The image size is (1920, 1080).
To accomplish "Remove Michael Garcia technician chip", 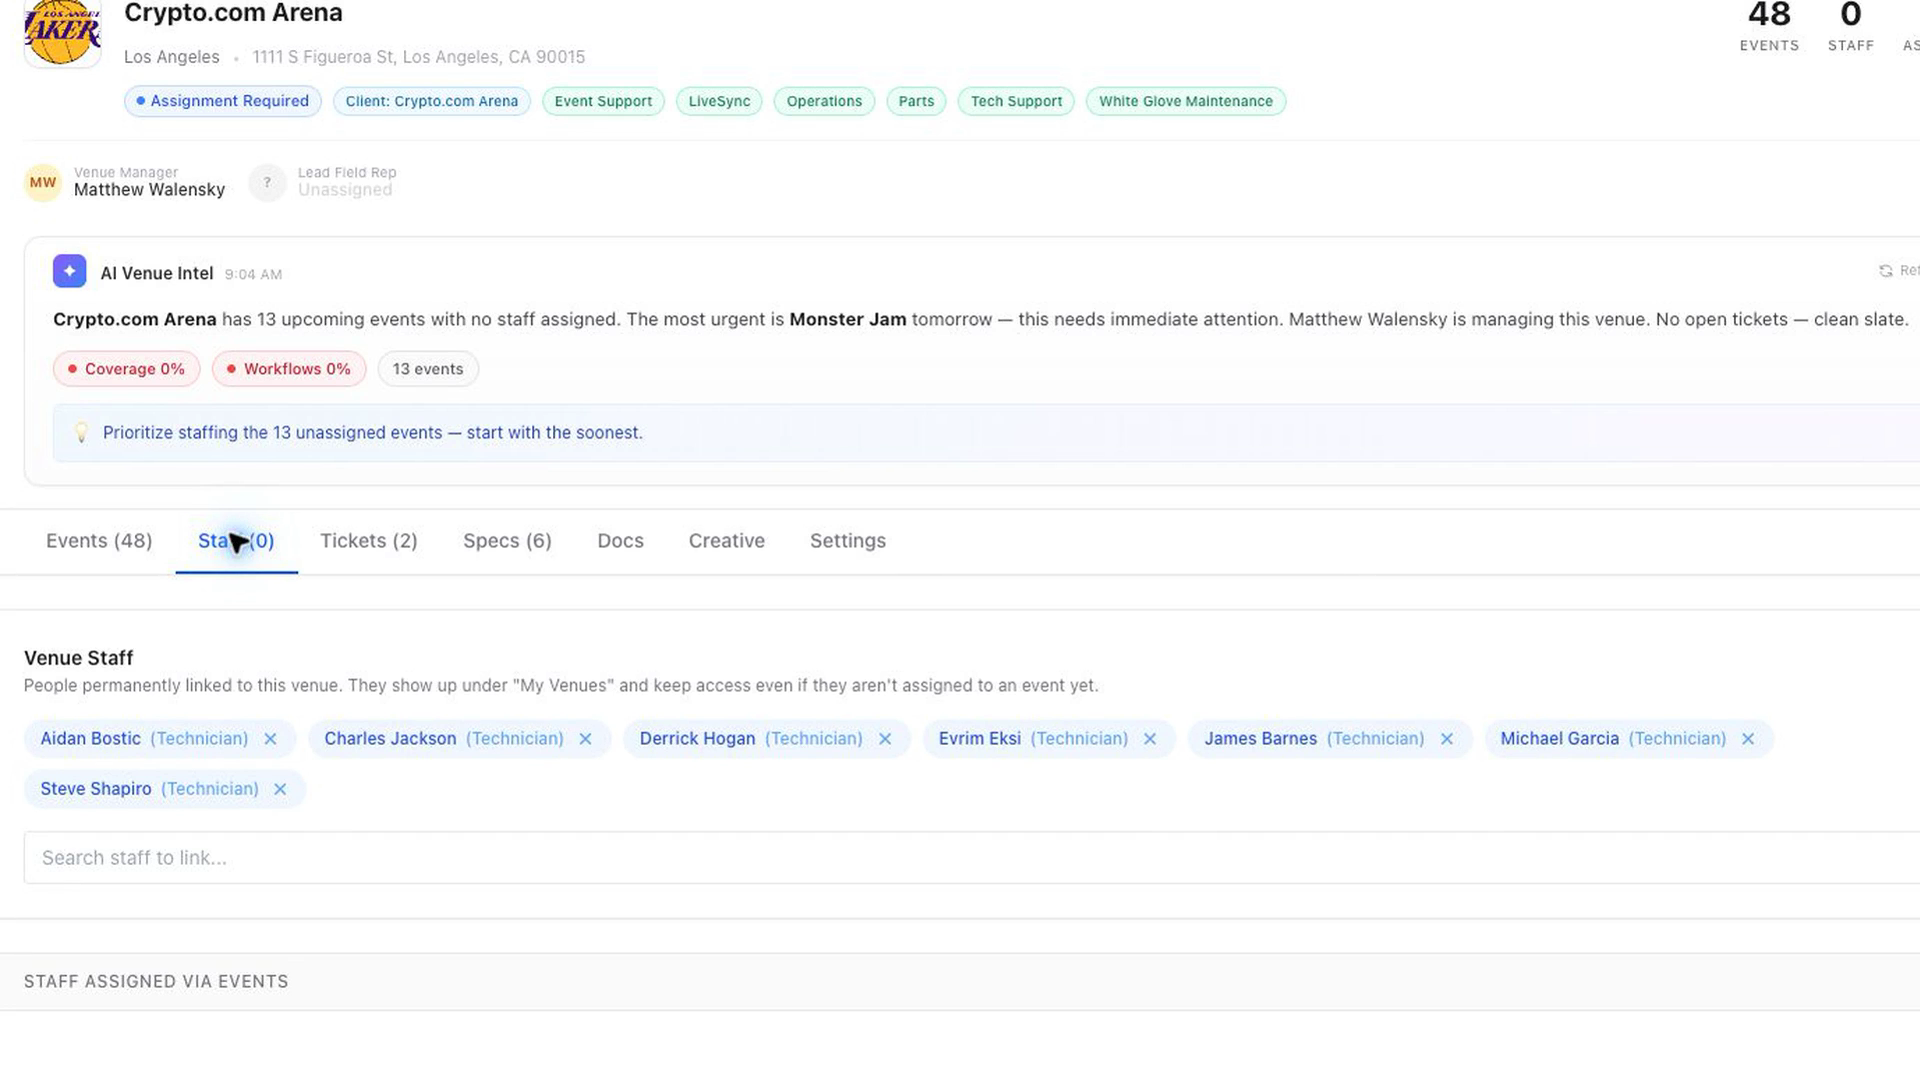I will (x=1748, y=739).
